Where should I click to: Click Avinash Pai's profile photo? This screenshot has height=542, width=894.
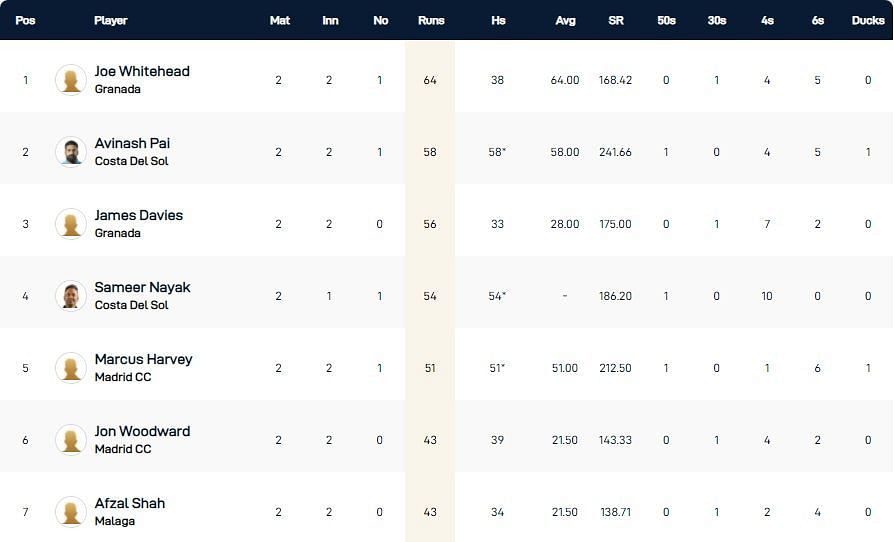(71, 152)
